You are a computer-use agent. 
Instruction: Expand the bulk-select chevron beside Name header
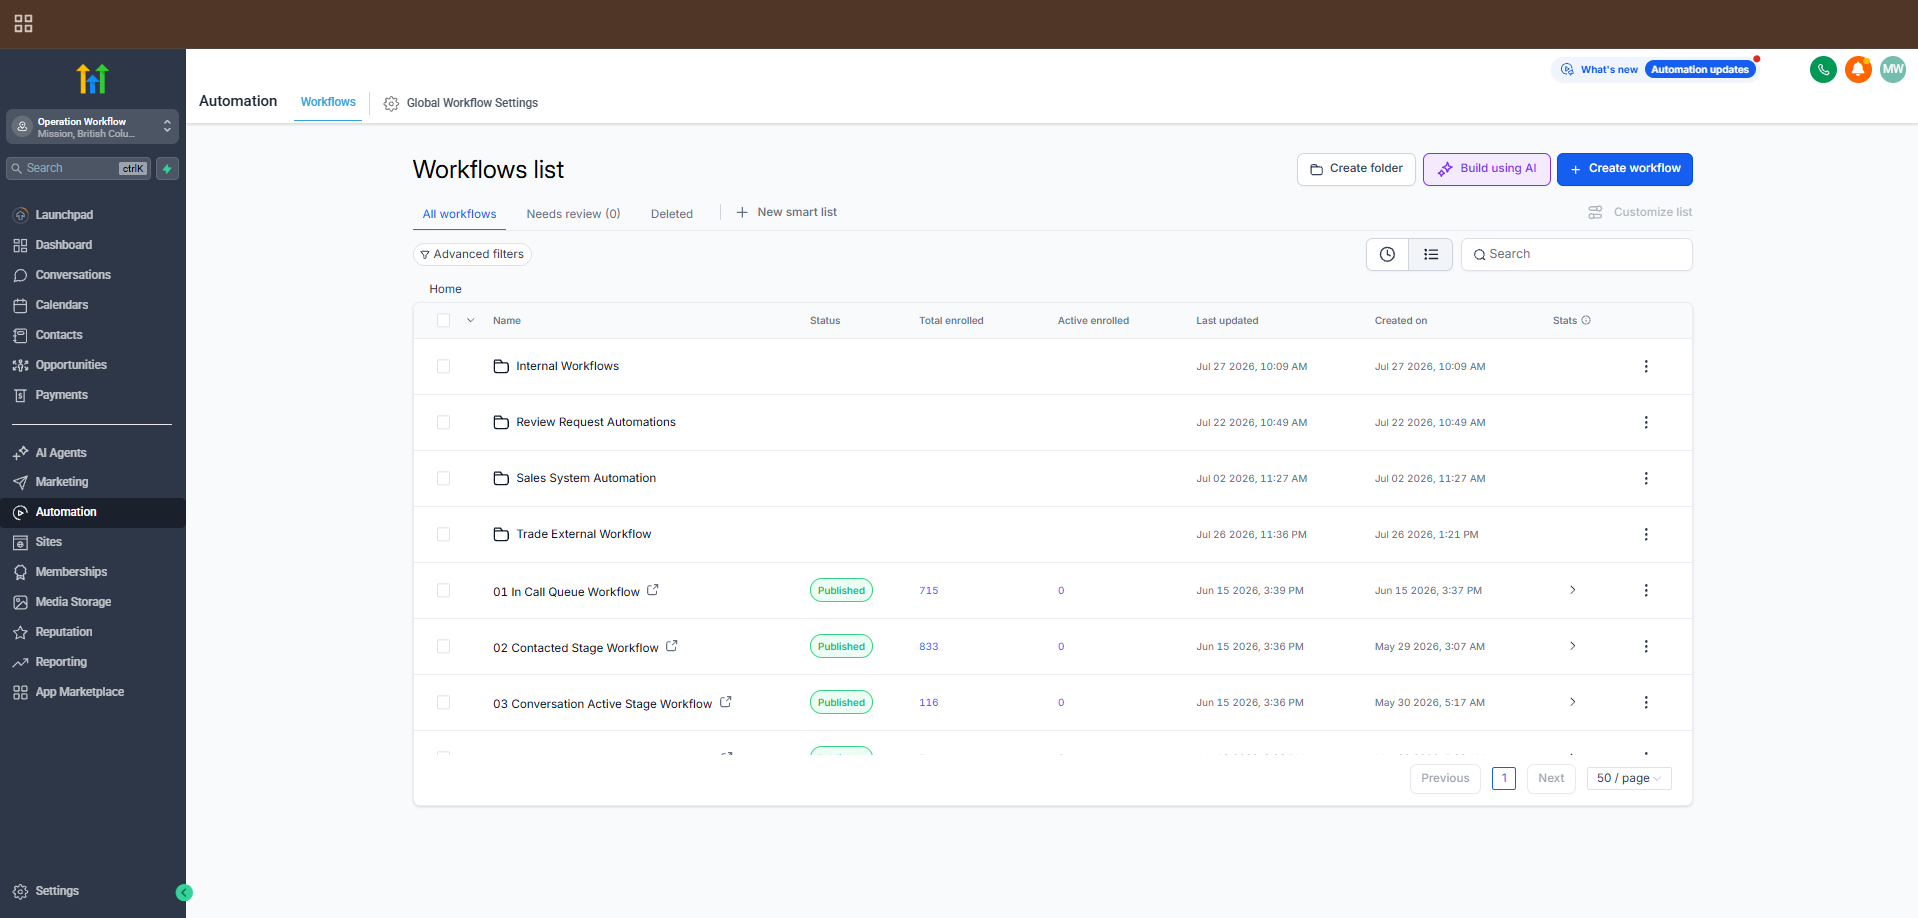click(x=470, y=320)
